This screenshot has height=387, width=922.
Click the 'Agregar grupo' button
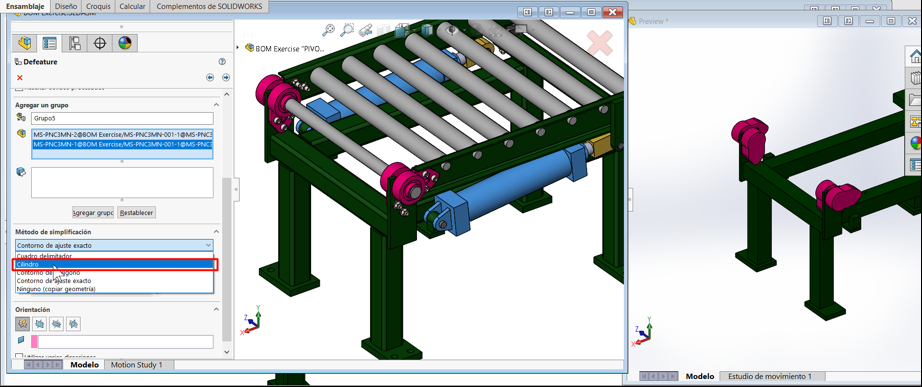(93, 212)
